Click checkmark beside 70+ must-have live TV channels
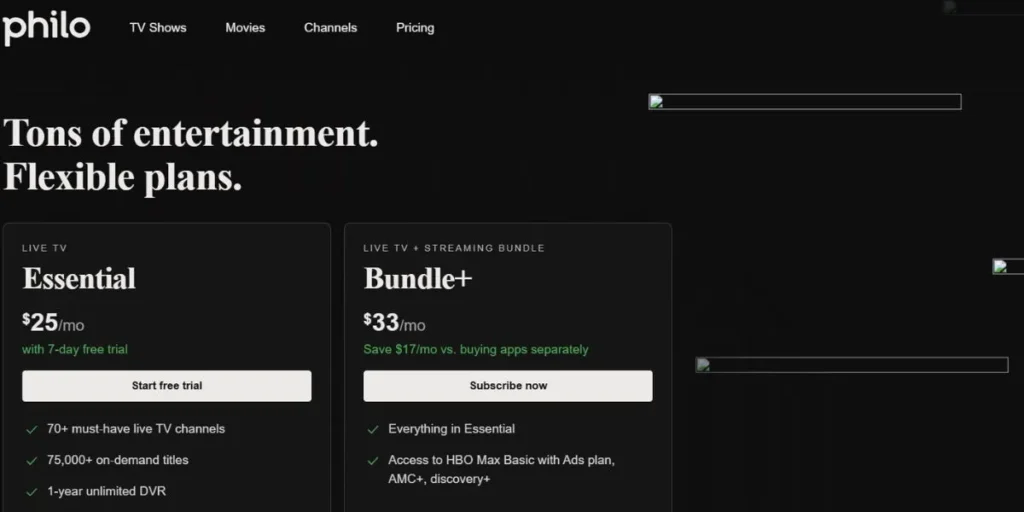This screenshot has height=512, width=1024. pos(32,429)
